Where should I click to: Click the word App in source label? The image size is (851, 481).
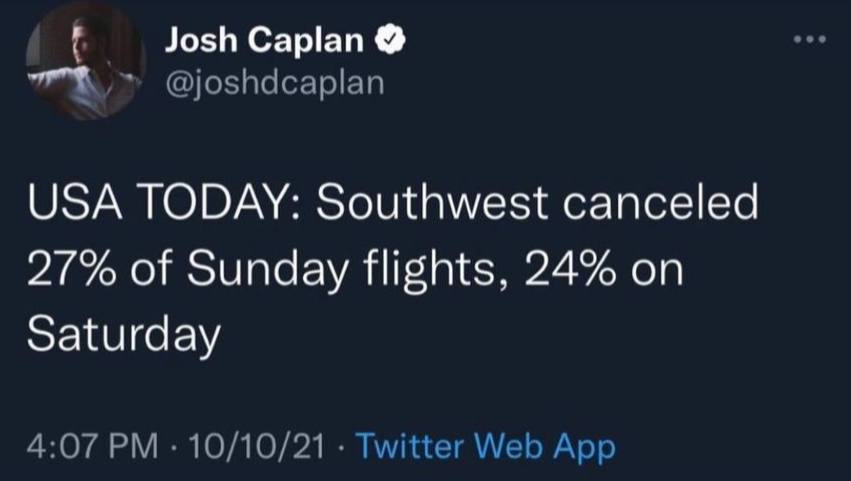[585, 448]
